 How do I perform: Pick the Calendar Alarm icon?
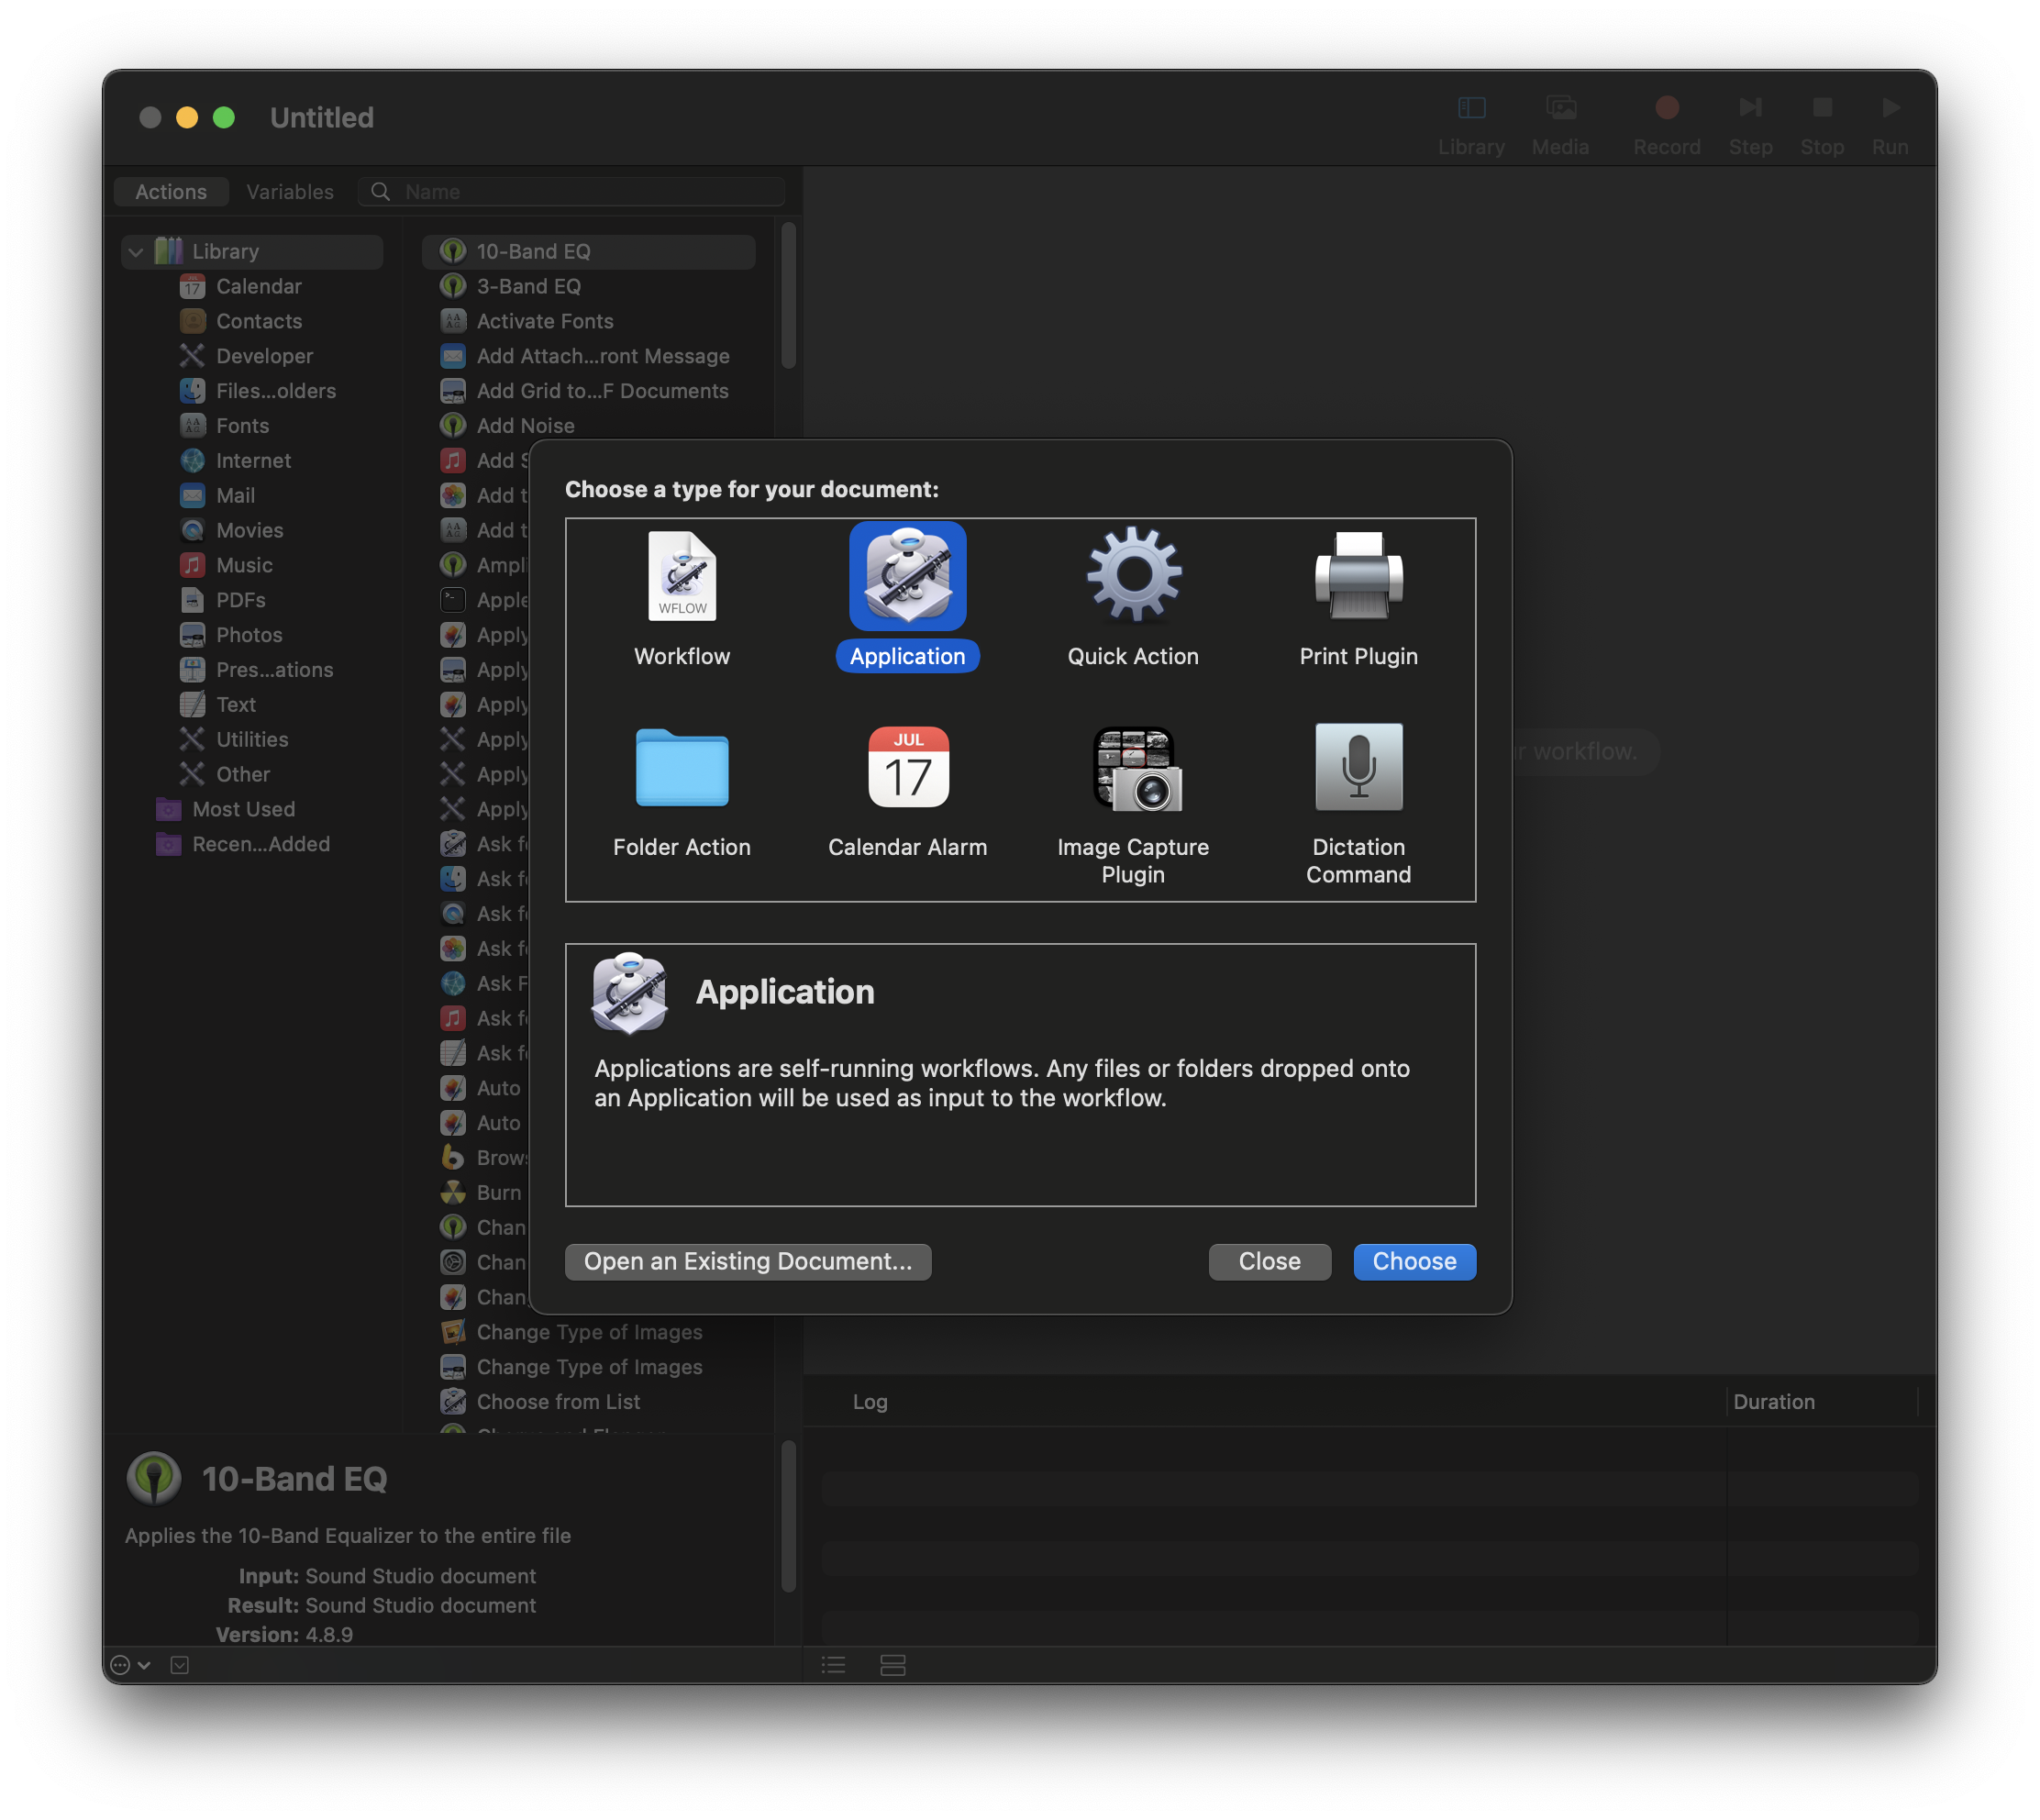[x=907, y=768]
